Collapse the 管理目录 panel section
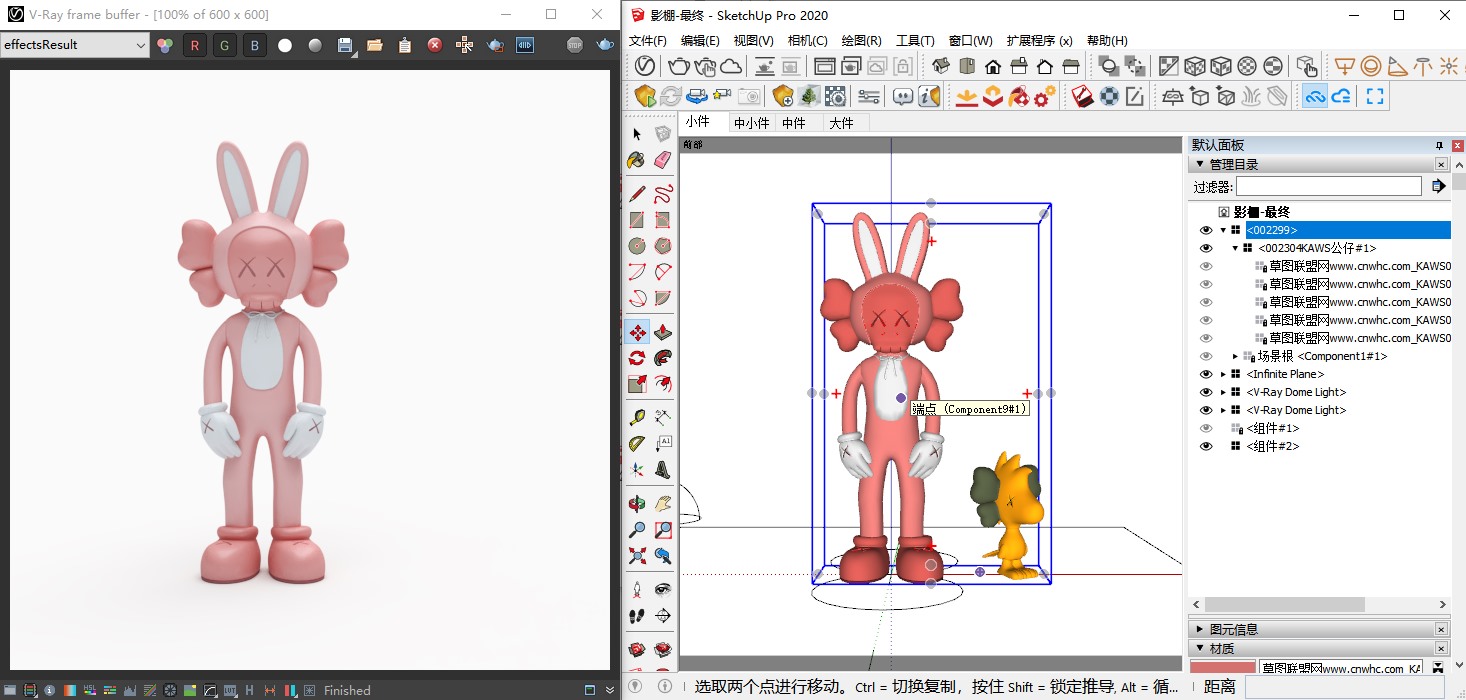Image resolution: width=1466 pixels, height=700 pixels. point(1199,164)
